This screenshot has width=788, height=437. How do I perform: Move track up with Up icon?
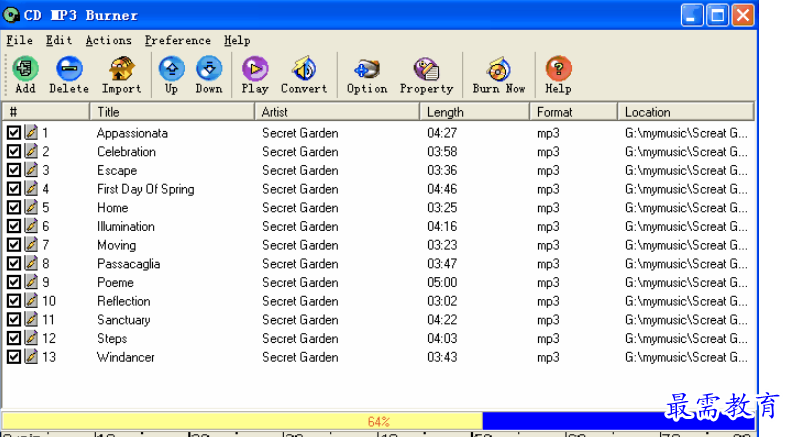(x=171, y=70)
